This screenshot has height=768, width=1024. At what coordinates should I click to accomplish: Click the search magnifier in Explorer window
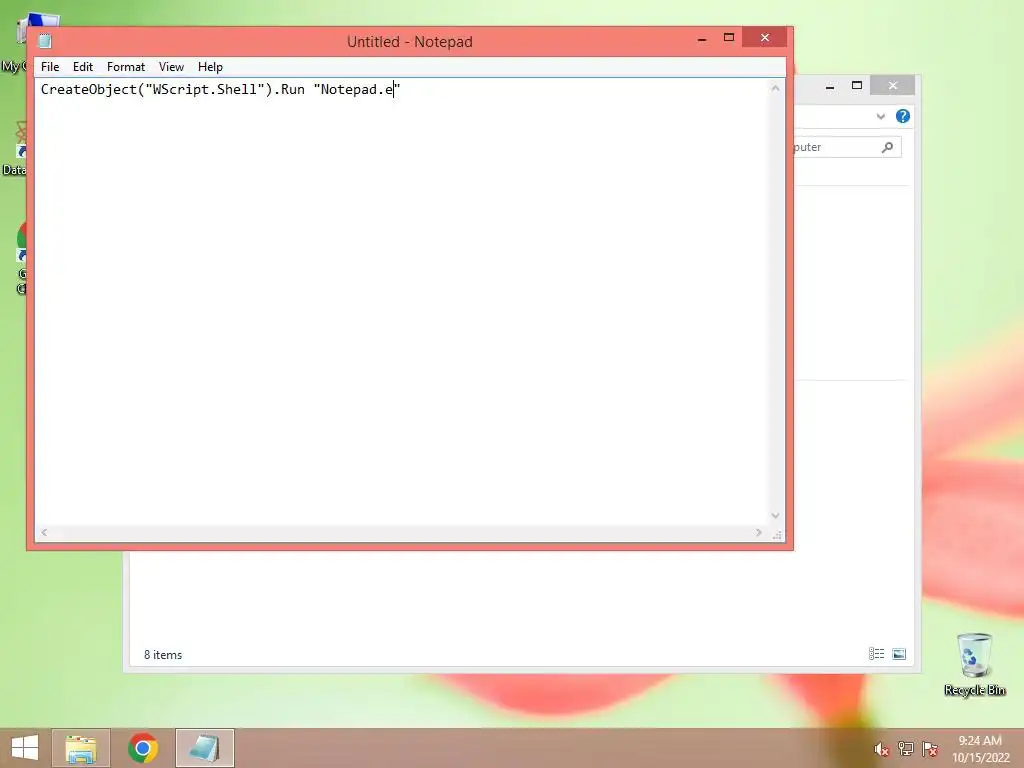(887, 148)
